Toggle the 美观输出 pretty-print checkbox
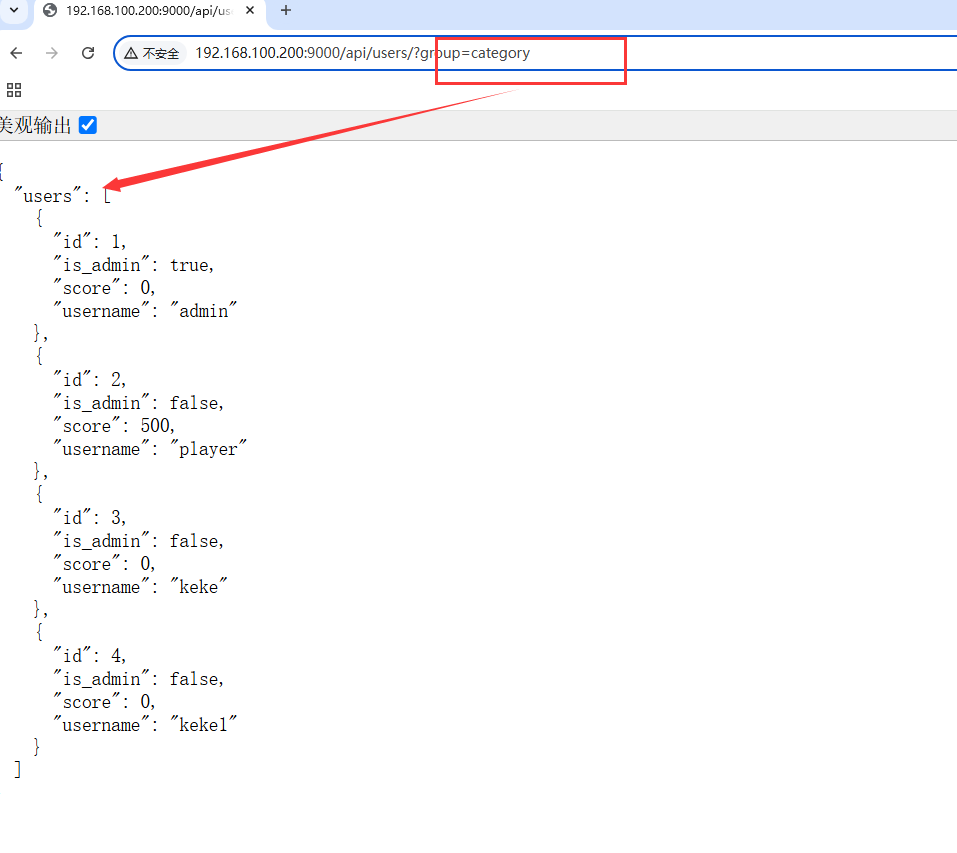 click(88, 125)
